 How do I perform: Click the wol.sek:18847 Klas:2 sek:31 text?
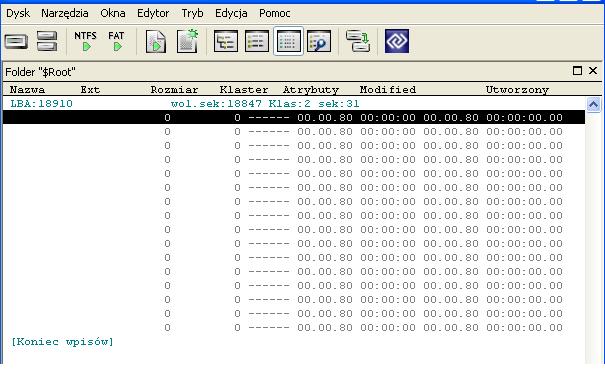tap(265, 104)
